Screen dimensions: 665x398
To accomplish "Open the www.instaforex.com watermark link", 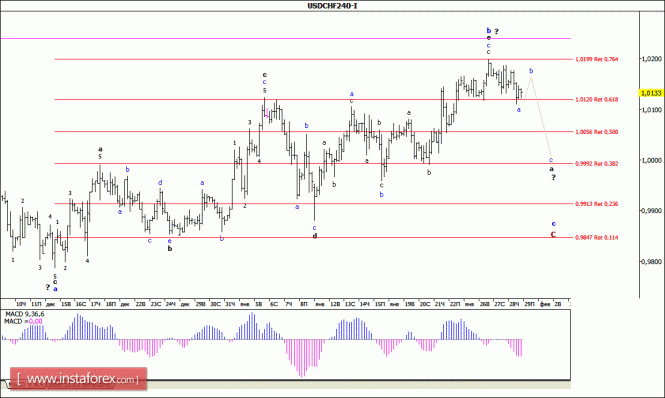I will click(78, 378).
